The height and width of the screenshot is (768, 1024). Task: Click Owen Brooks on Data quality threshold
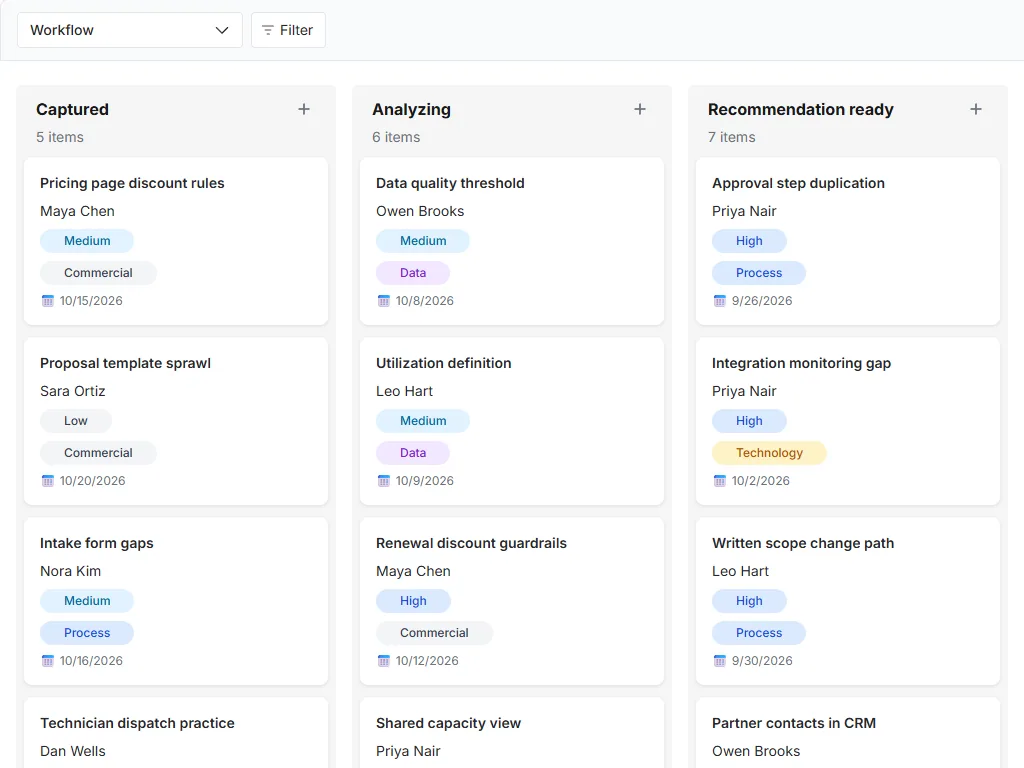(420, 212)
